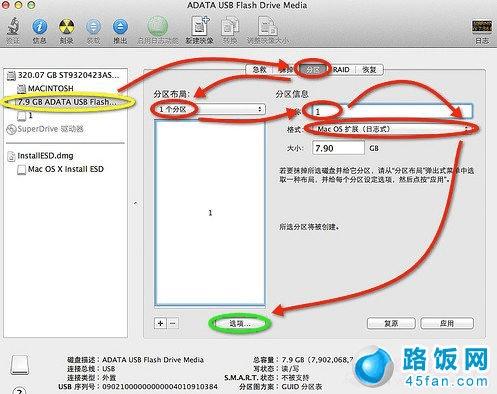The height and width of the screenshot is (394, 497).
Task: Switch to the Partition (分区) tab
Action: click(x=313, y=70)
